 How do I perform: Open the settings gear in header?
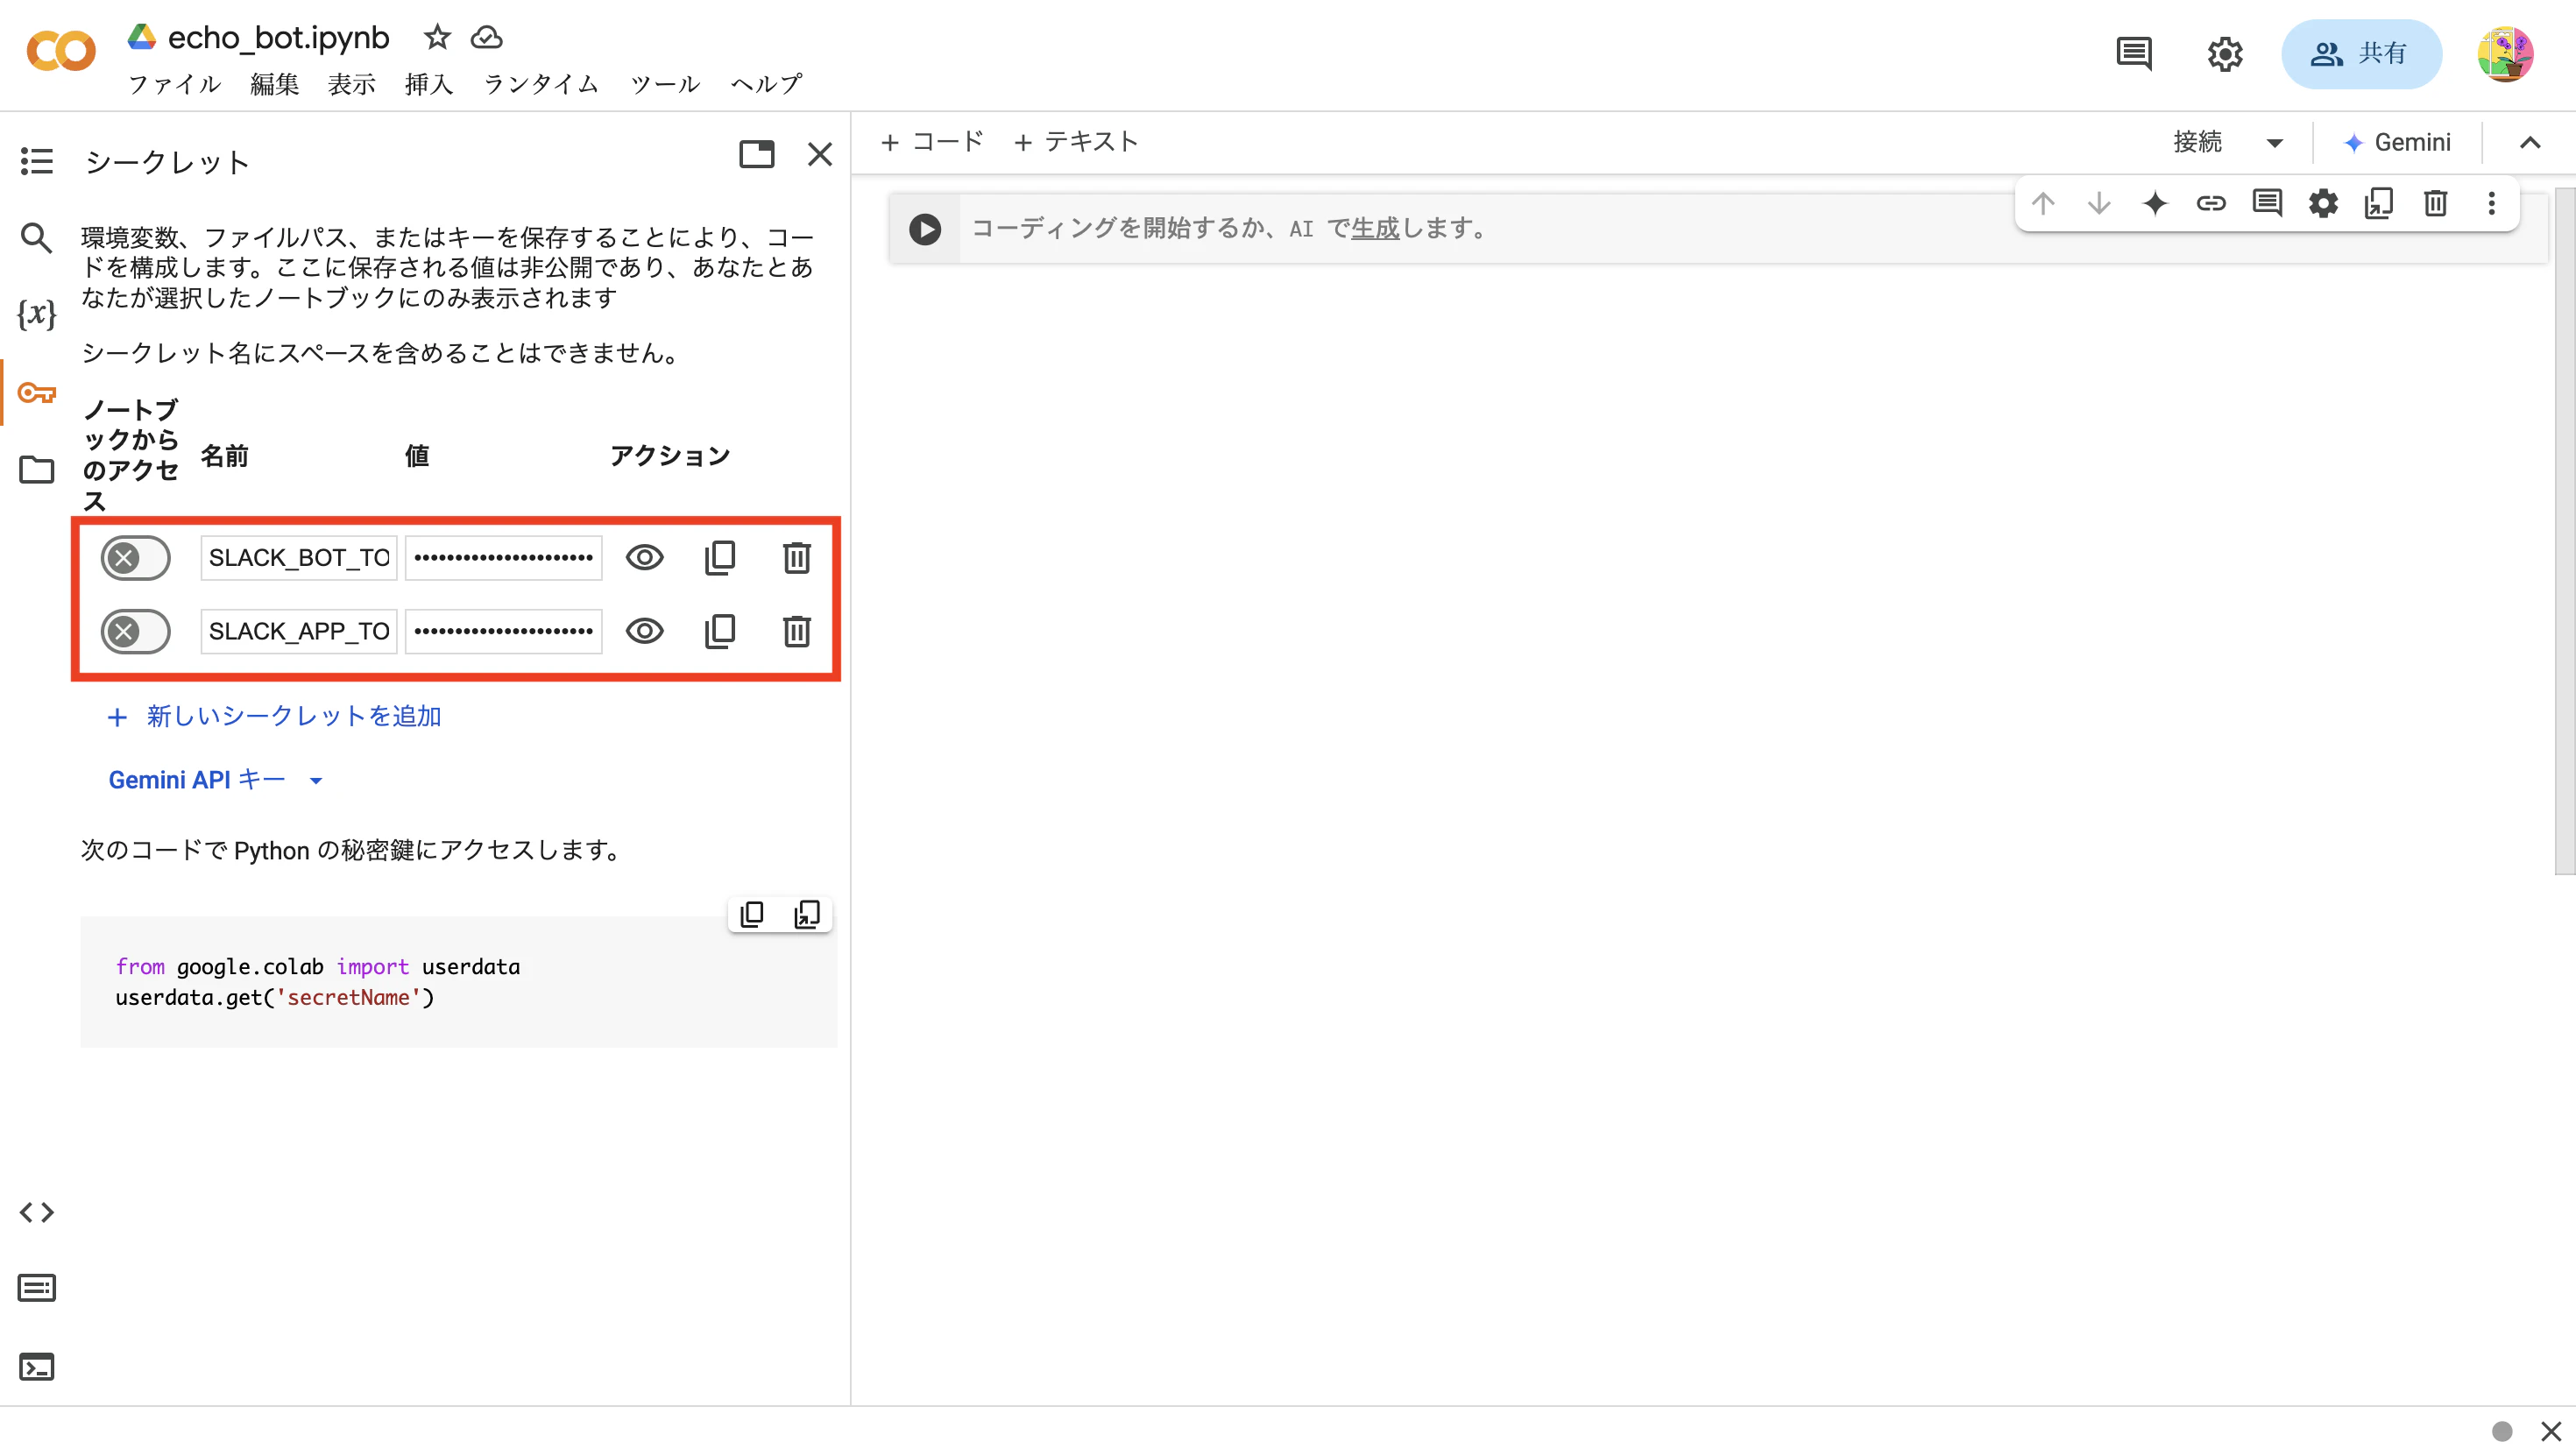tap(2225, 53)
